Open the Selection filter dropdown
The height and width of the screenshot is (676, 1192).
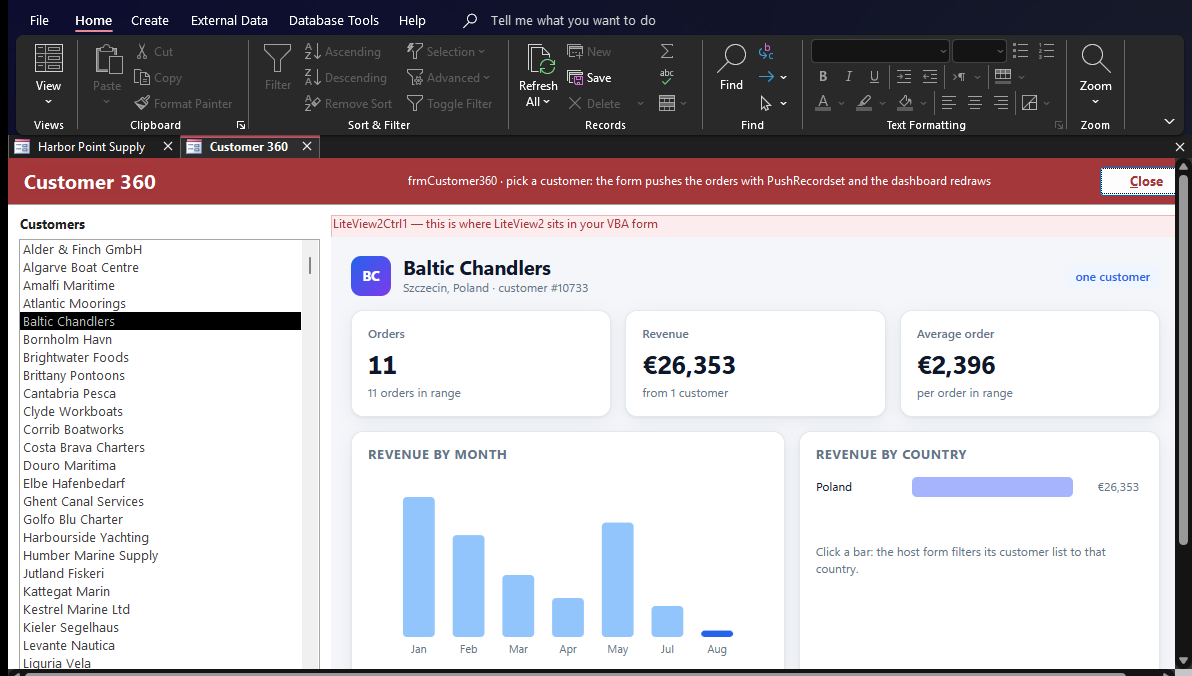446,52
